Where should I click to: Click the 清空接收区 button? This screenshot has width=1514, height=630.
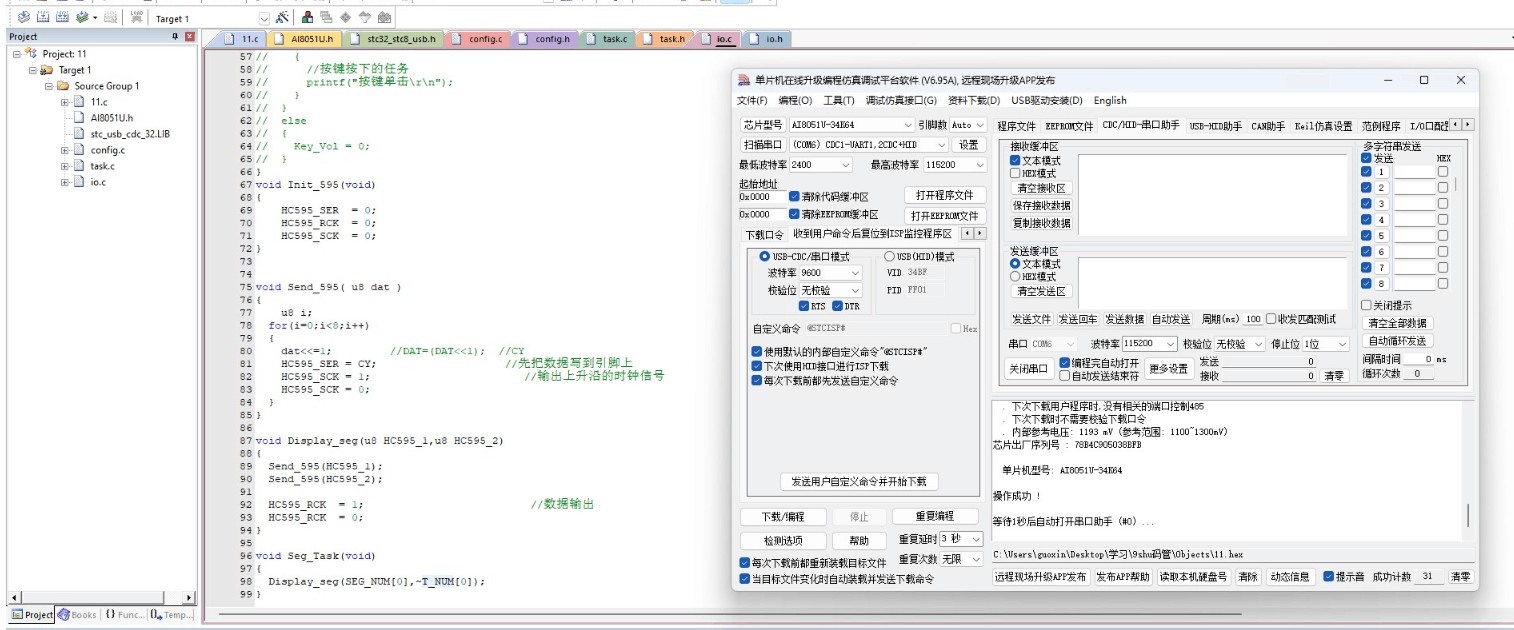point(1041,188)
